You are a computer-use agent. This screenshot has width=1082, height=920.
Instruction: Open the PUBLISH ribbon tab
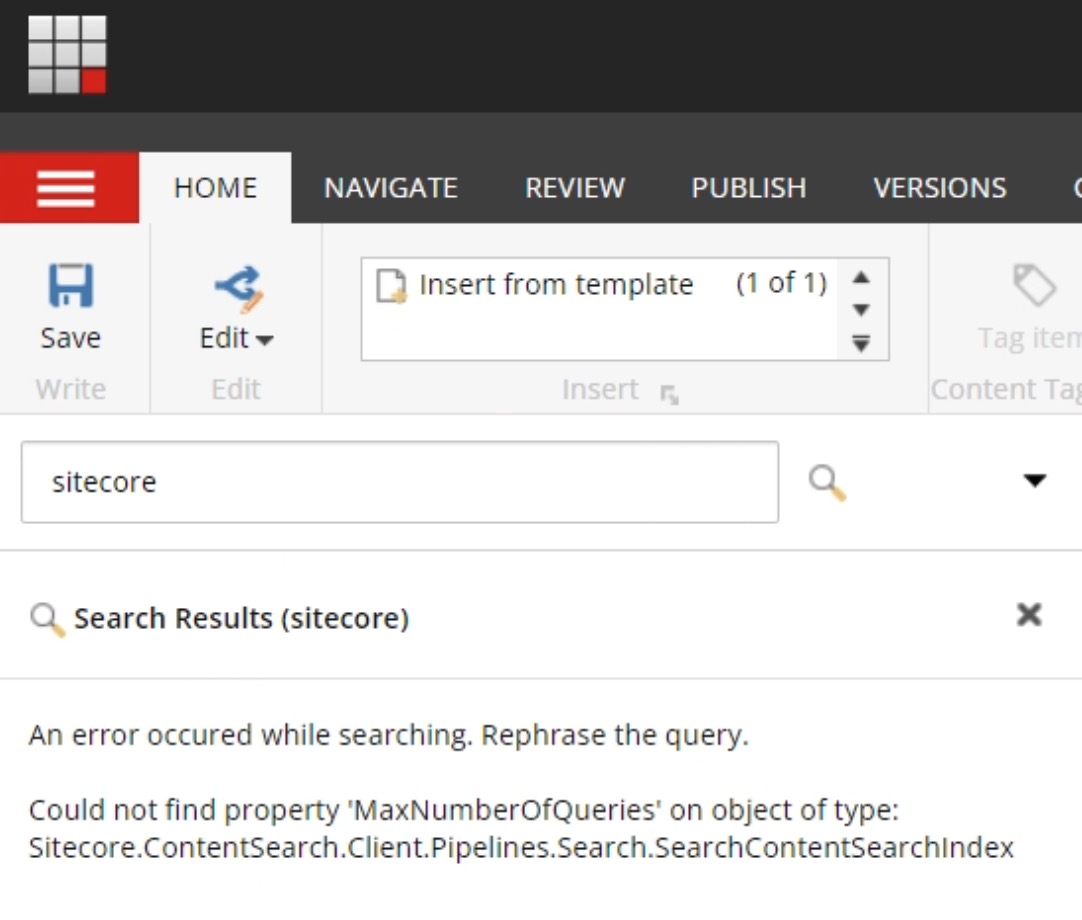(748, 188)
